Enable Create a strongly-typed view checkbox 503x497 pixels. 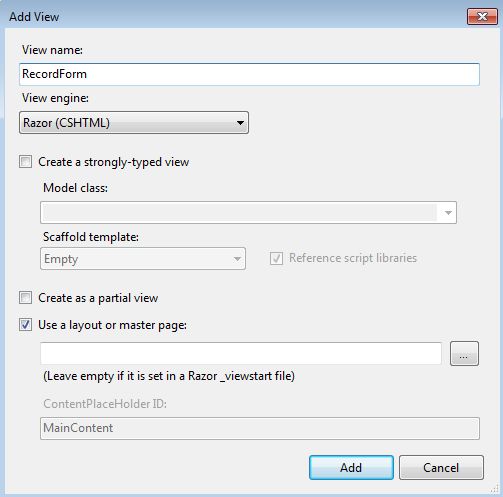pos(25,162)
